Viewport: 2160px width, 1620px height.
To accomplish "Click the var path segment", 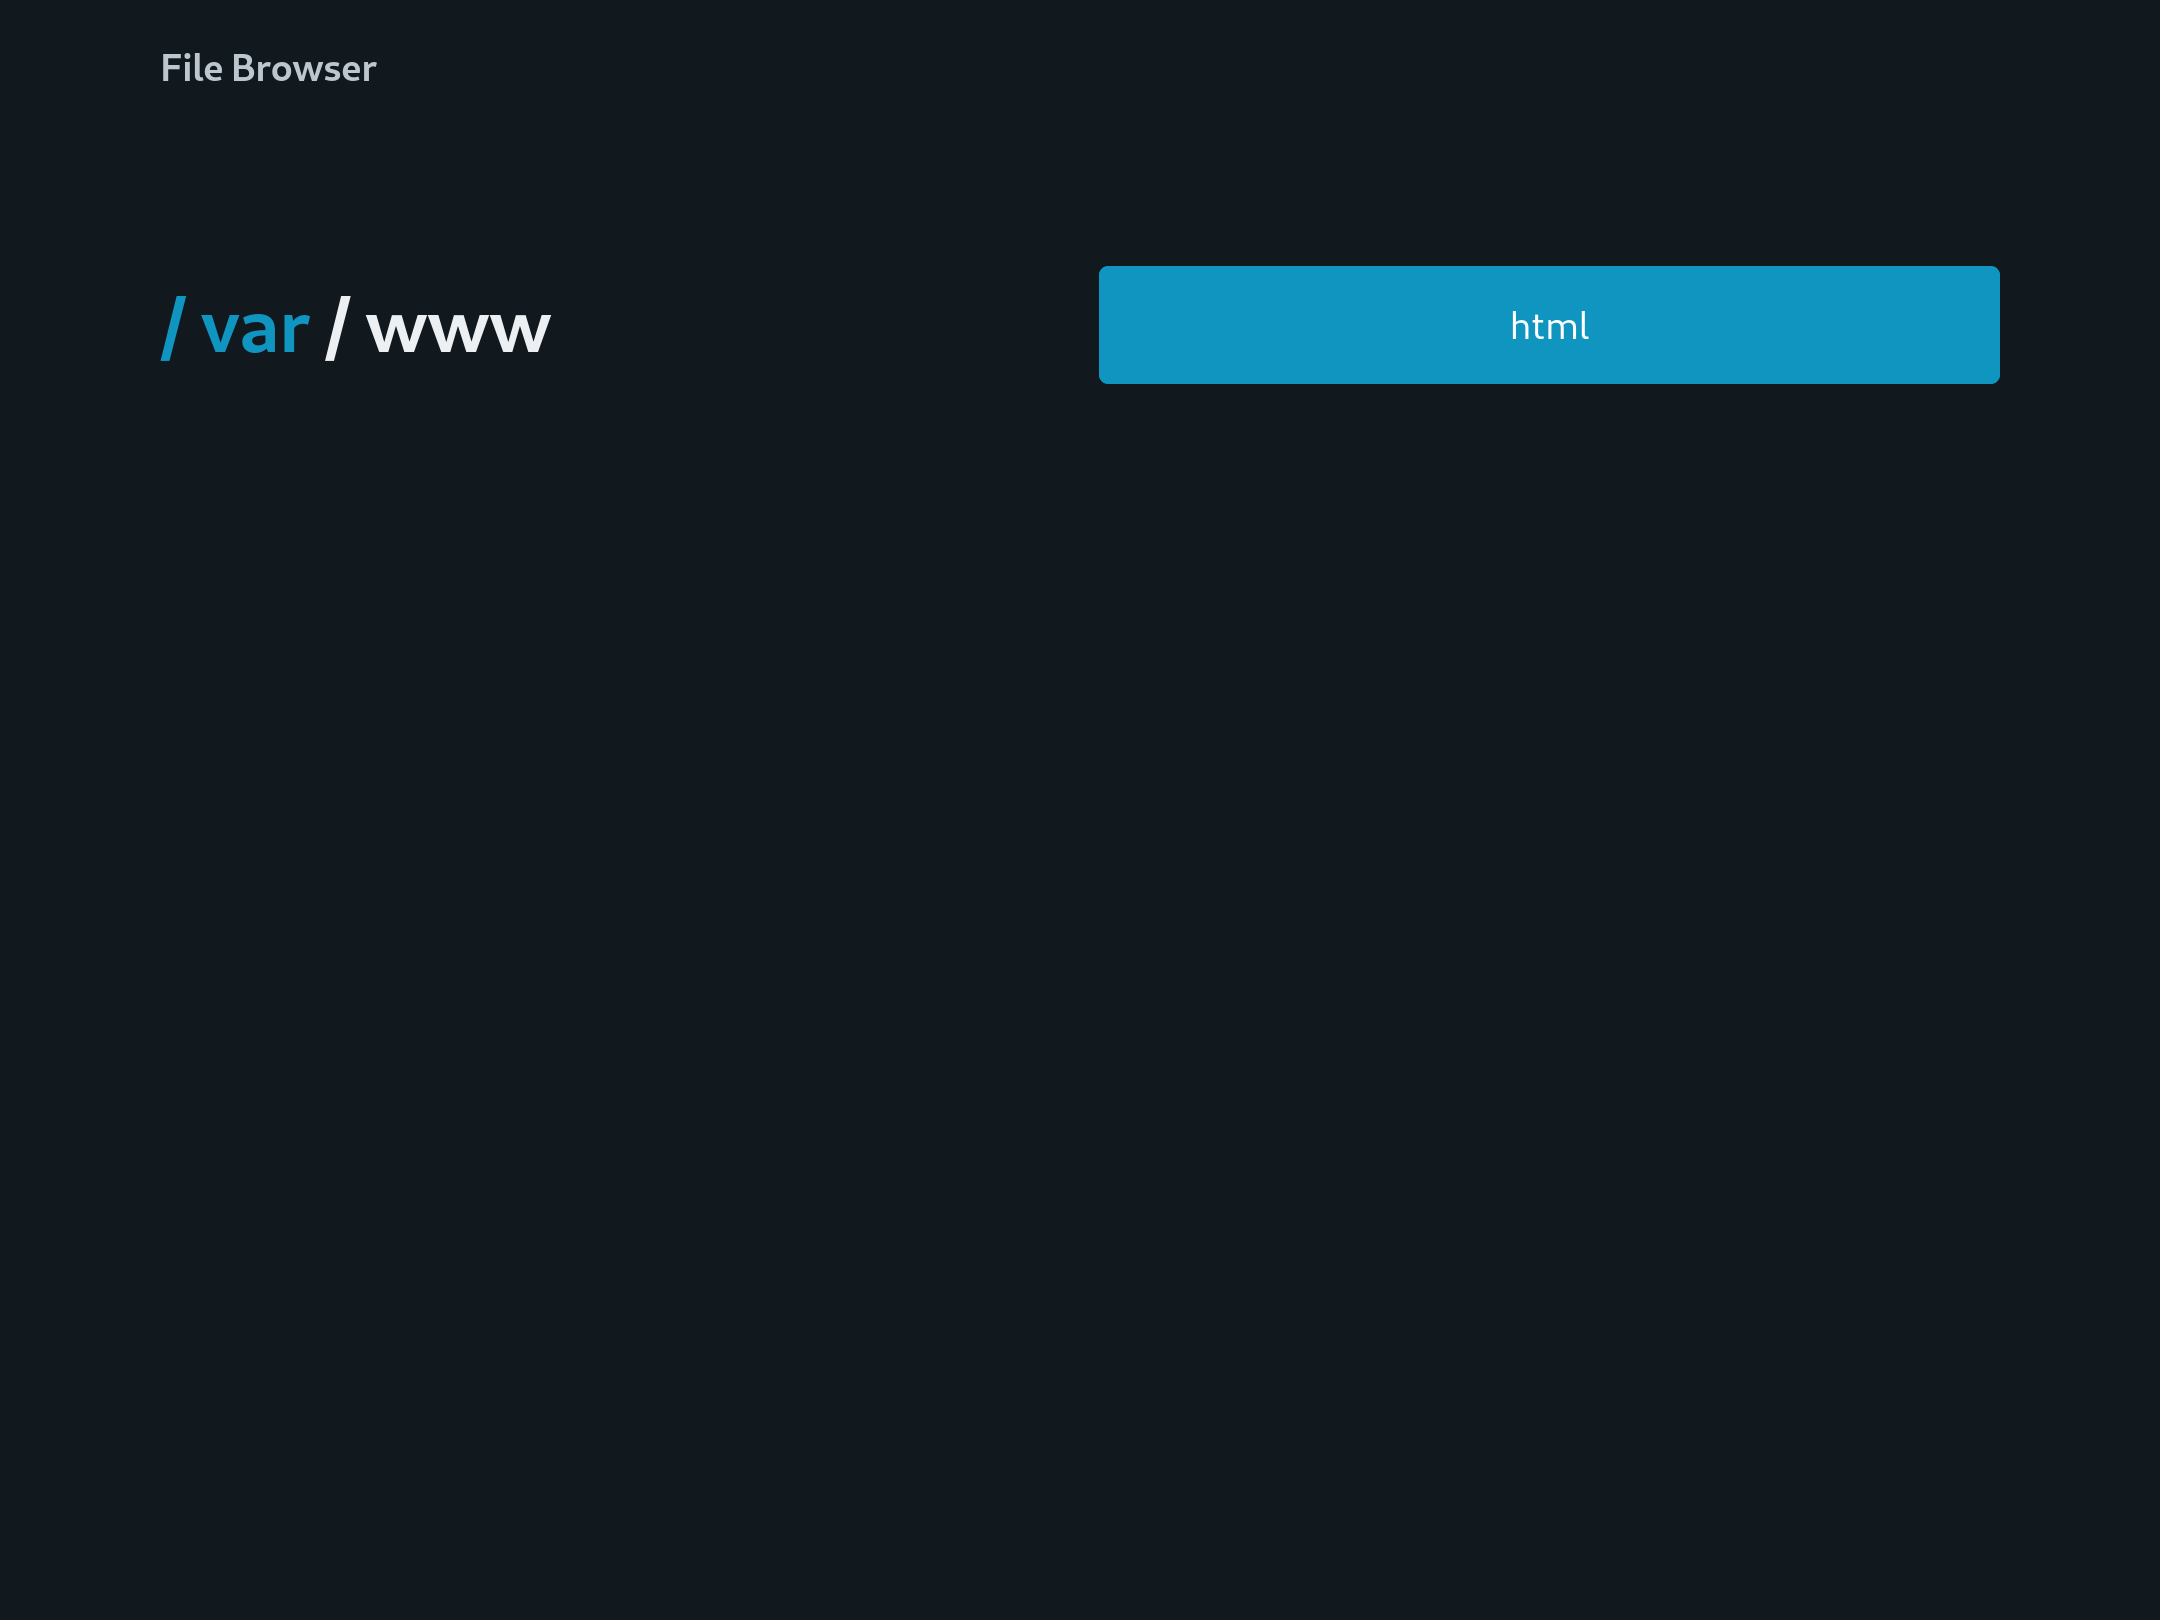I will tap(253, 323).
